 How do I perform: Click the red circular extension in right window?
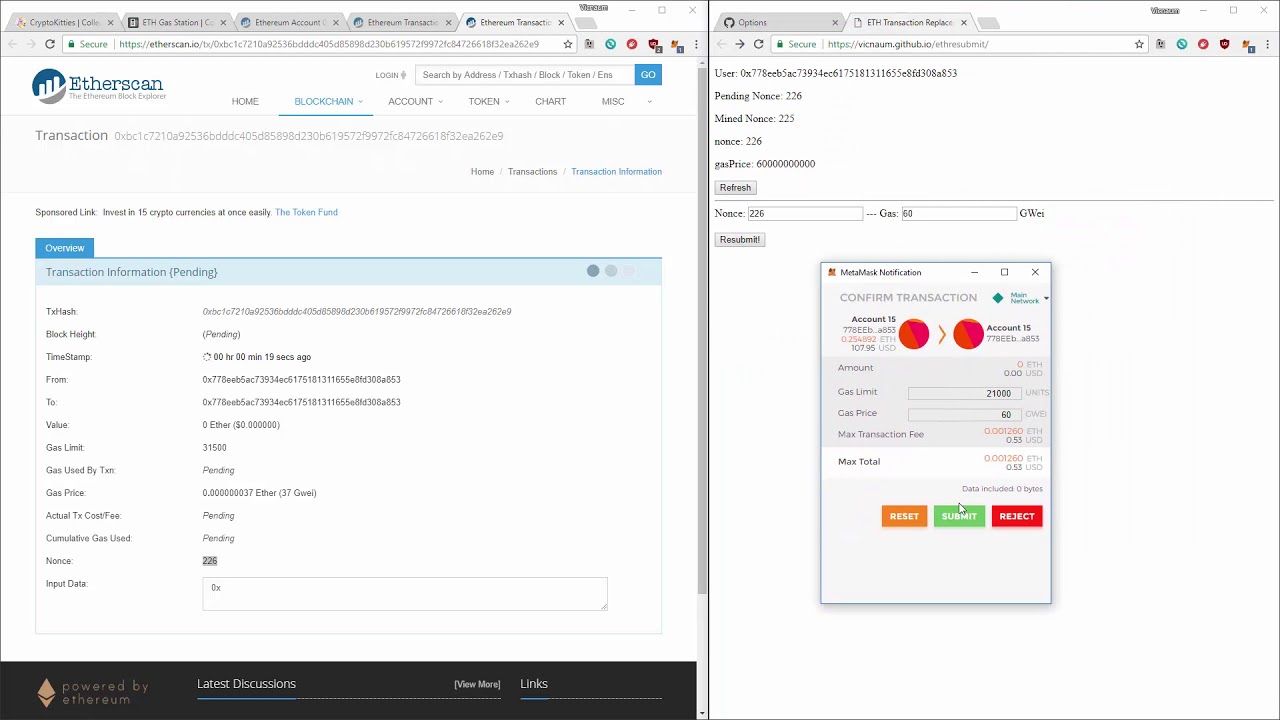coord(1203,44)
